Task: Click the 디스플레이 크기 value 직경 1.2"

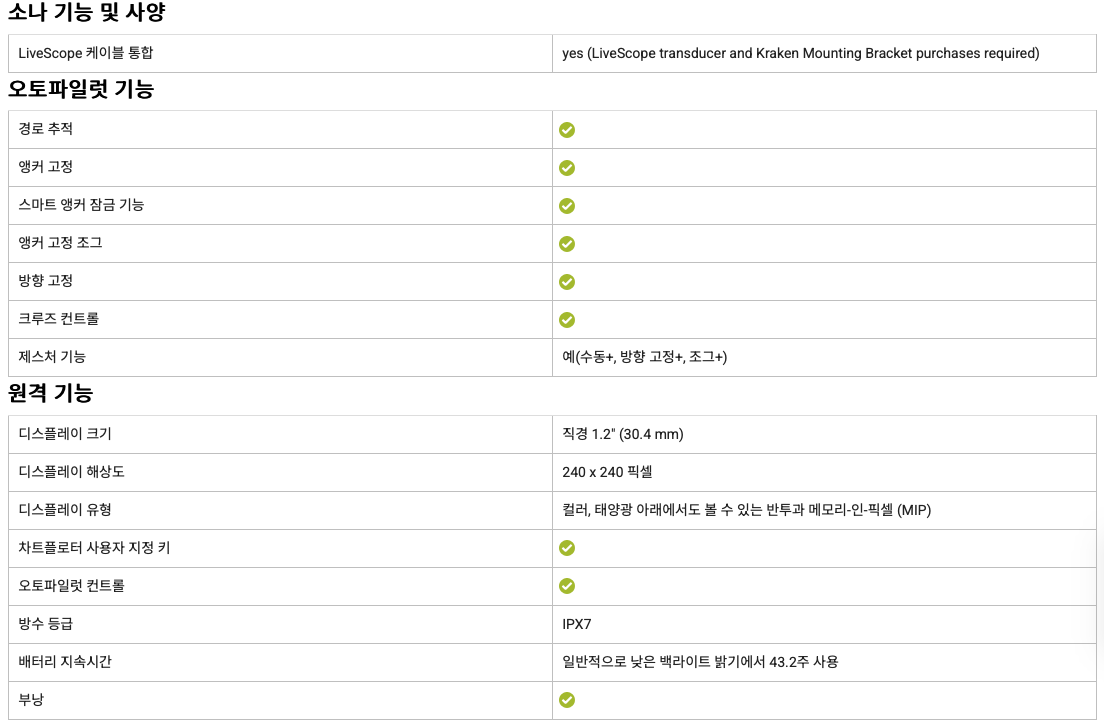Action: [x=622, y=434]
